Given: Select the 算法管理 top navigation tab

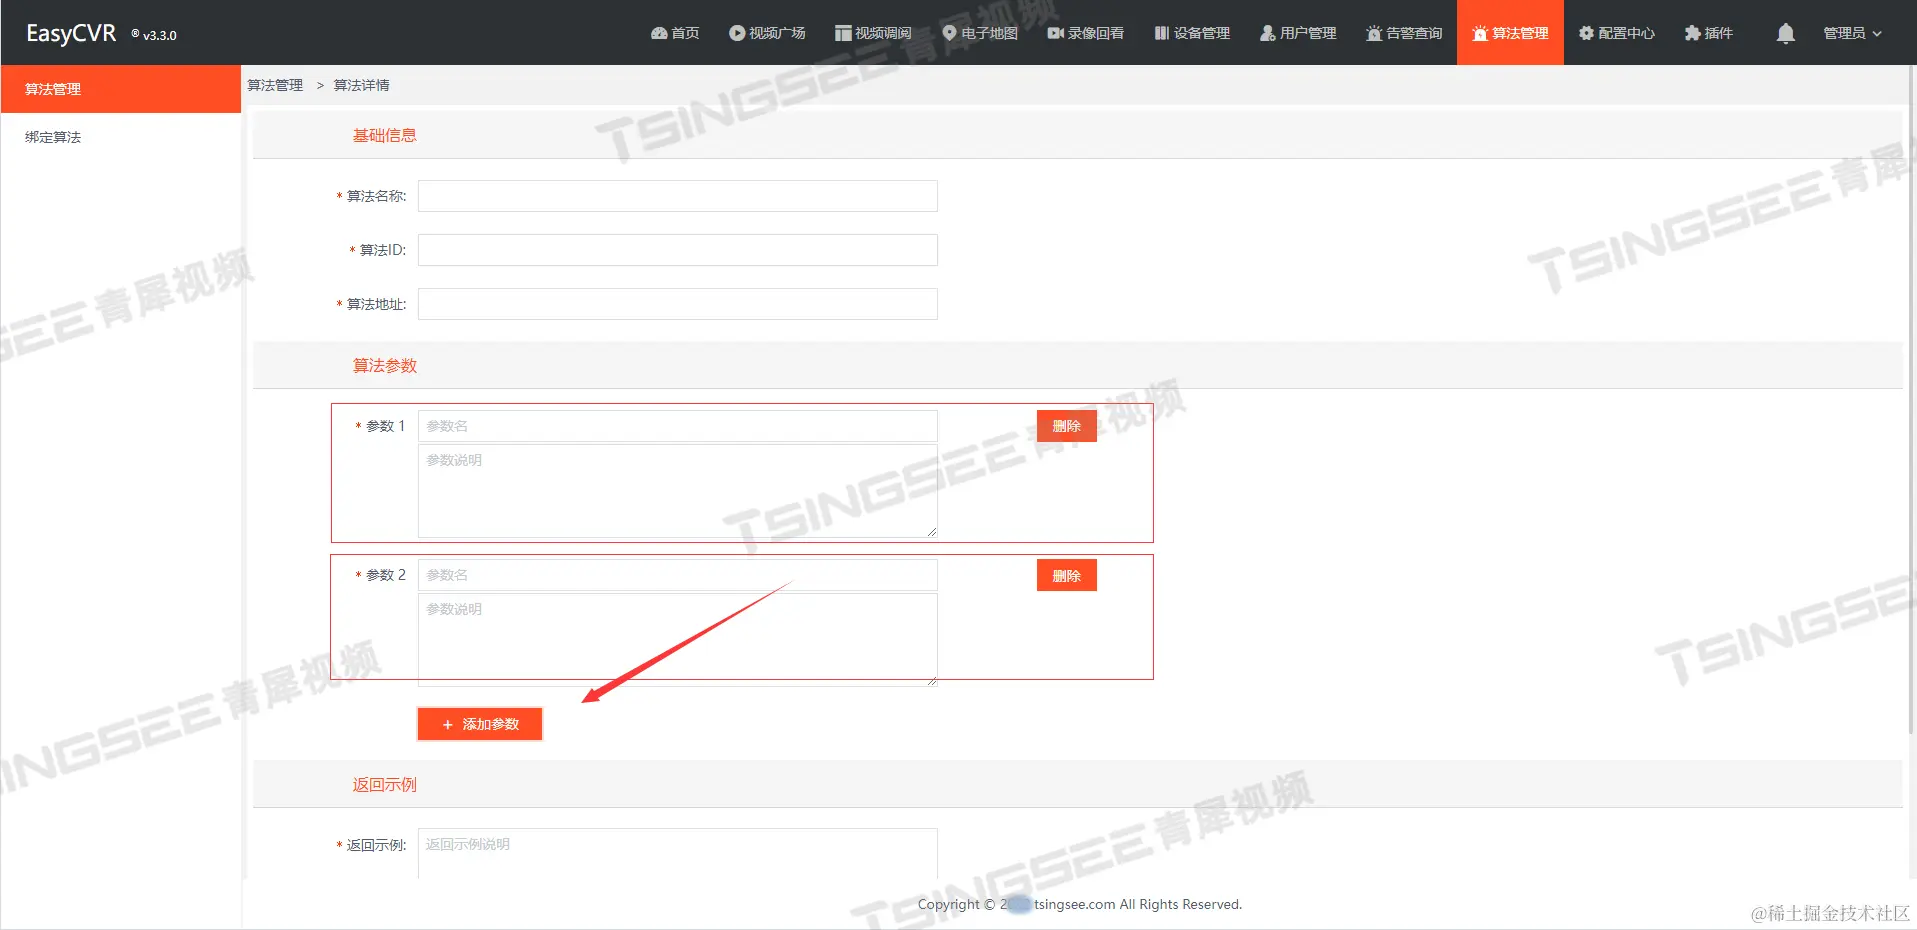Looking at the screenshot, I should (1510, 33).
